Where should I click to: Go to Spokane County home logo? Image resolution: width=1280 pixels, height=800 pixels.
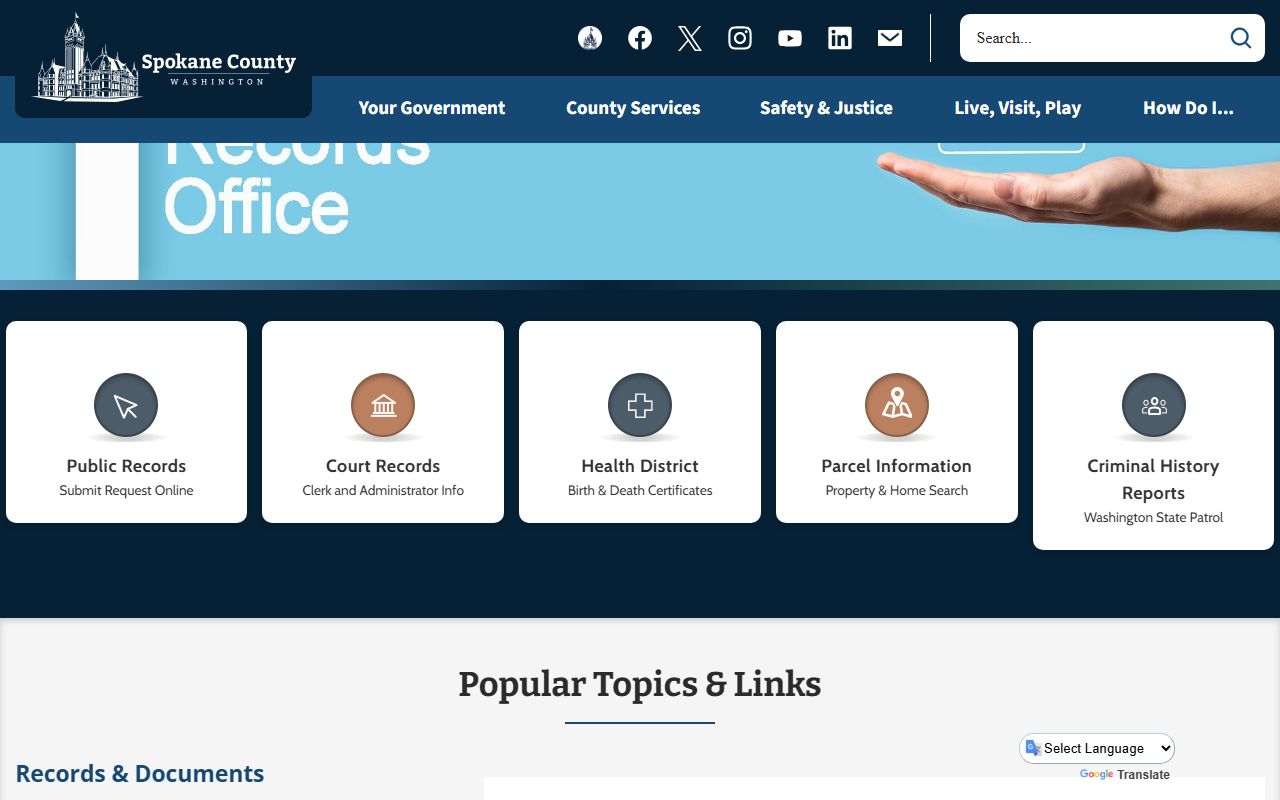[165, 60]
